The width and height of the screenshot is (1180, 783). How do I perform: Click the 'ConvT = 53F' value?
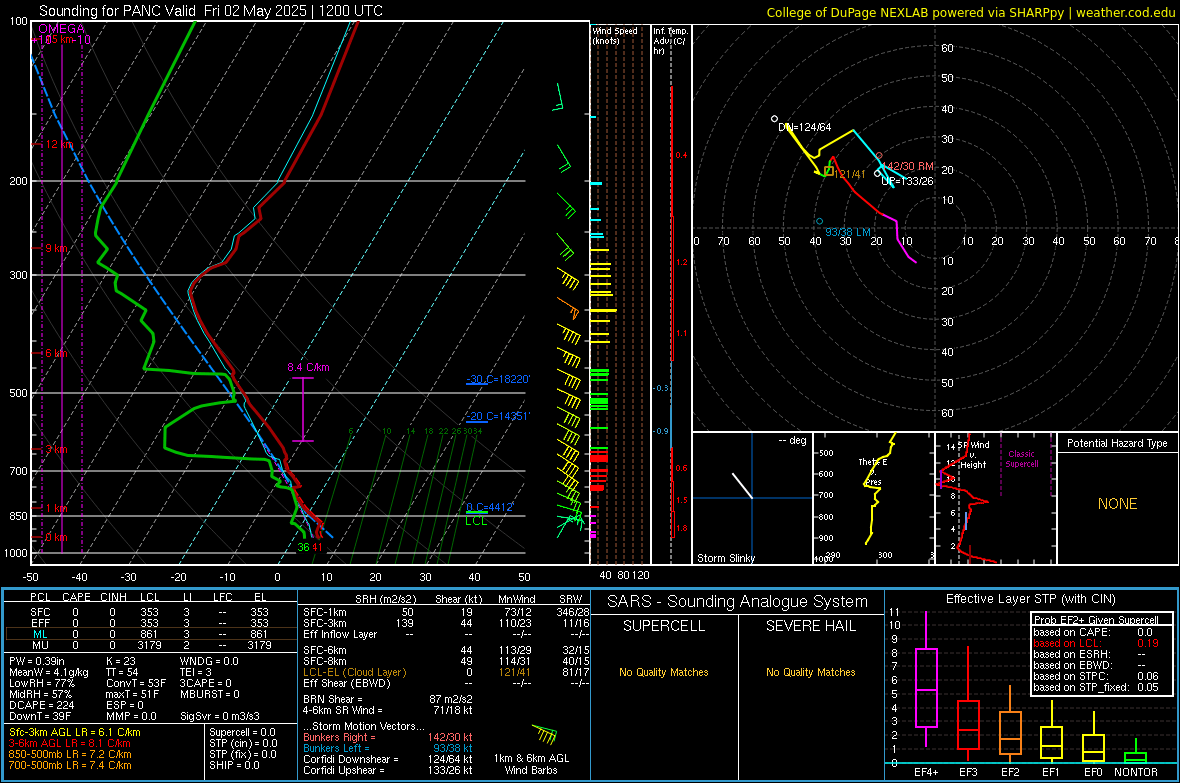tap(136, 684)
